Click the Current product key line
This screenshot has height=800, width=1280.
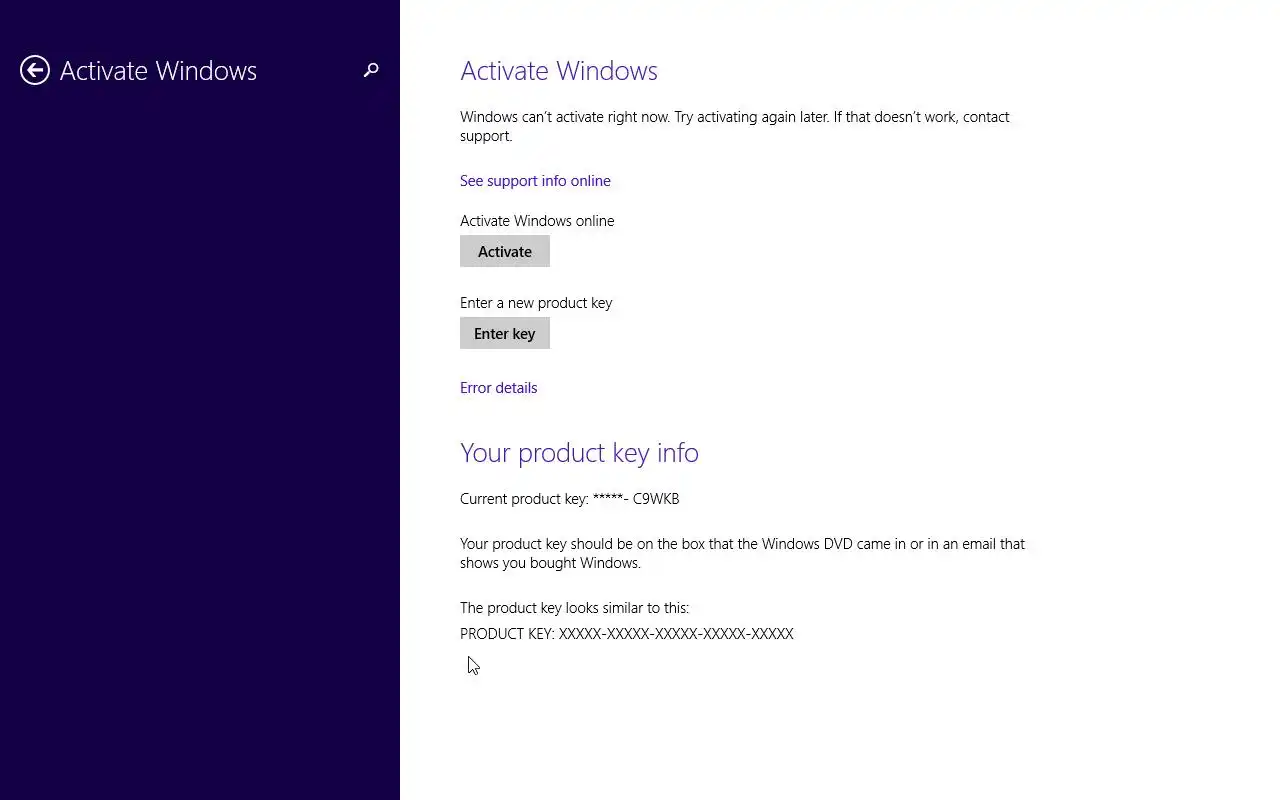click(x=570, y=498)
